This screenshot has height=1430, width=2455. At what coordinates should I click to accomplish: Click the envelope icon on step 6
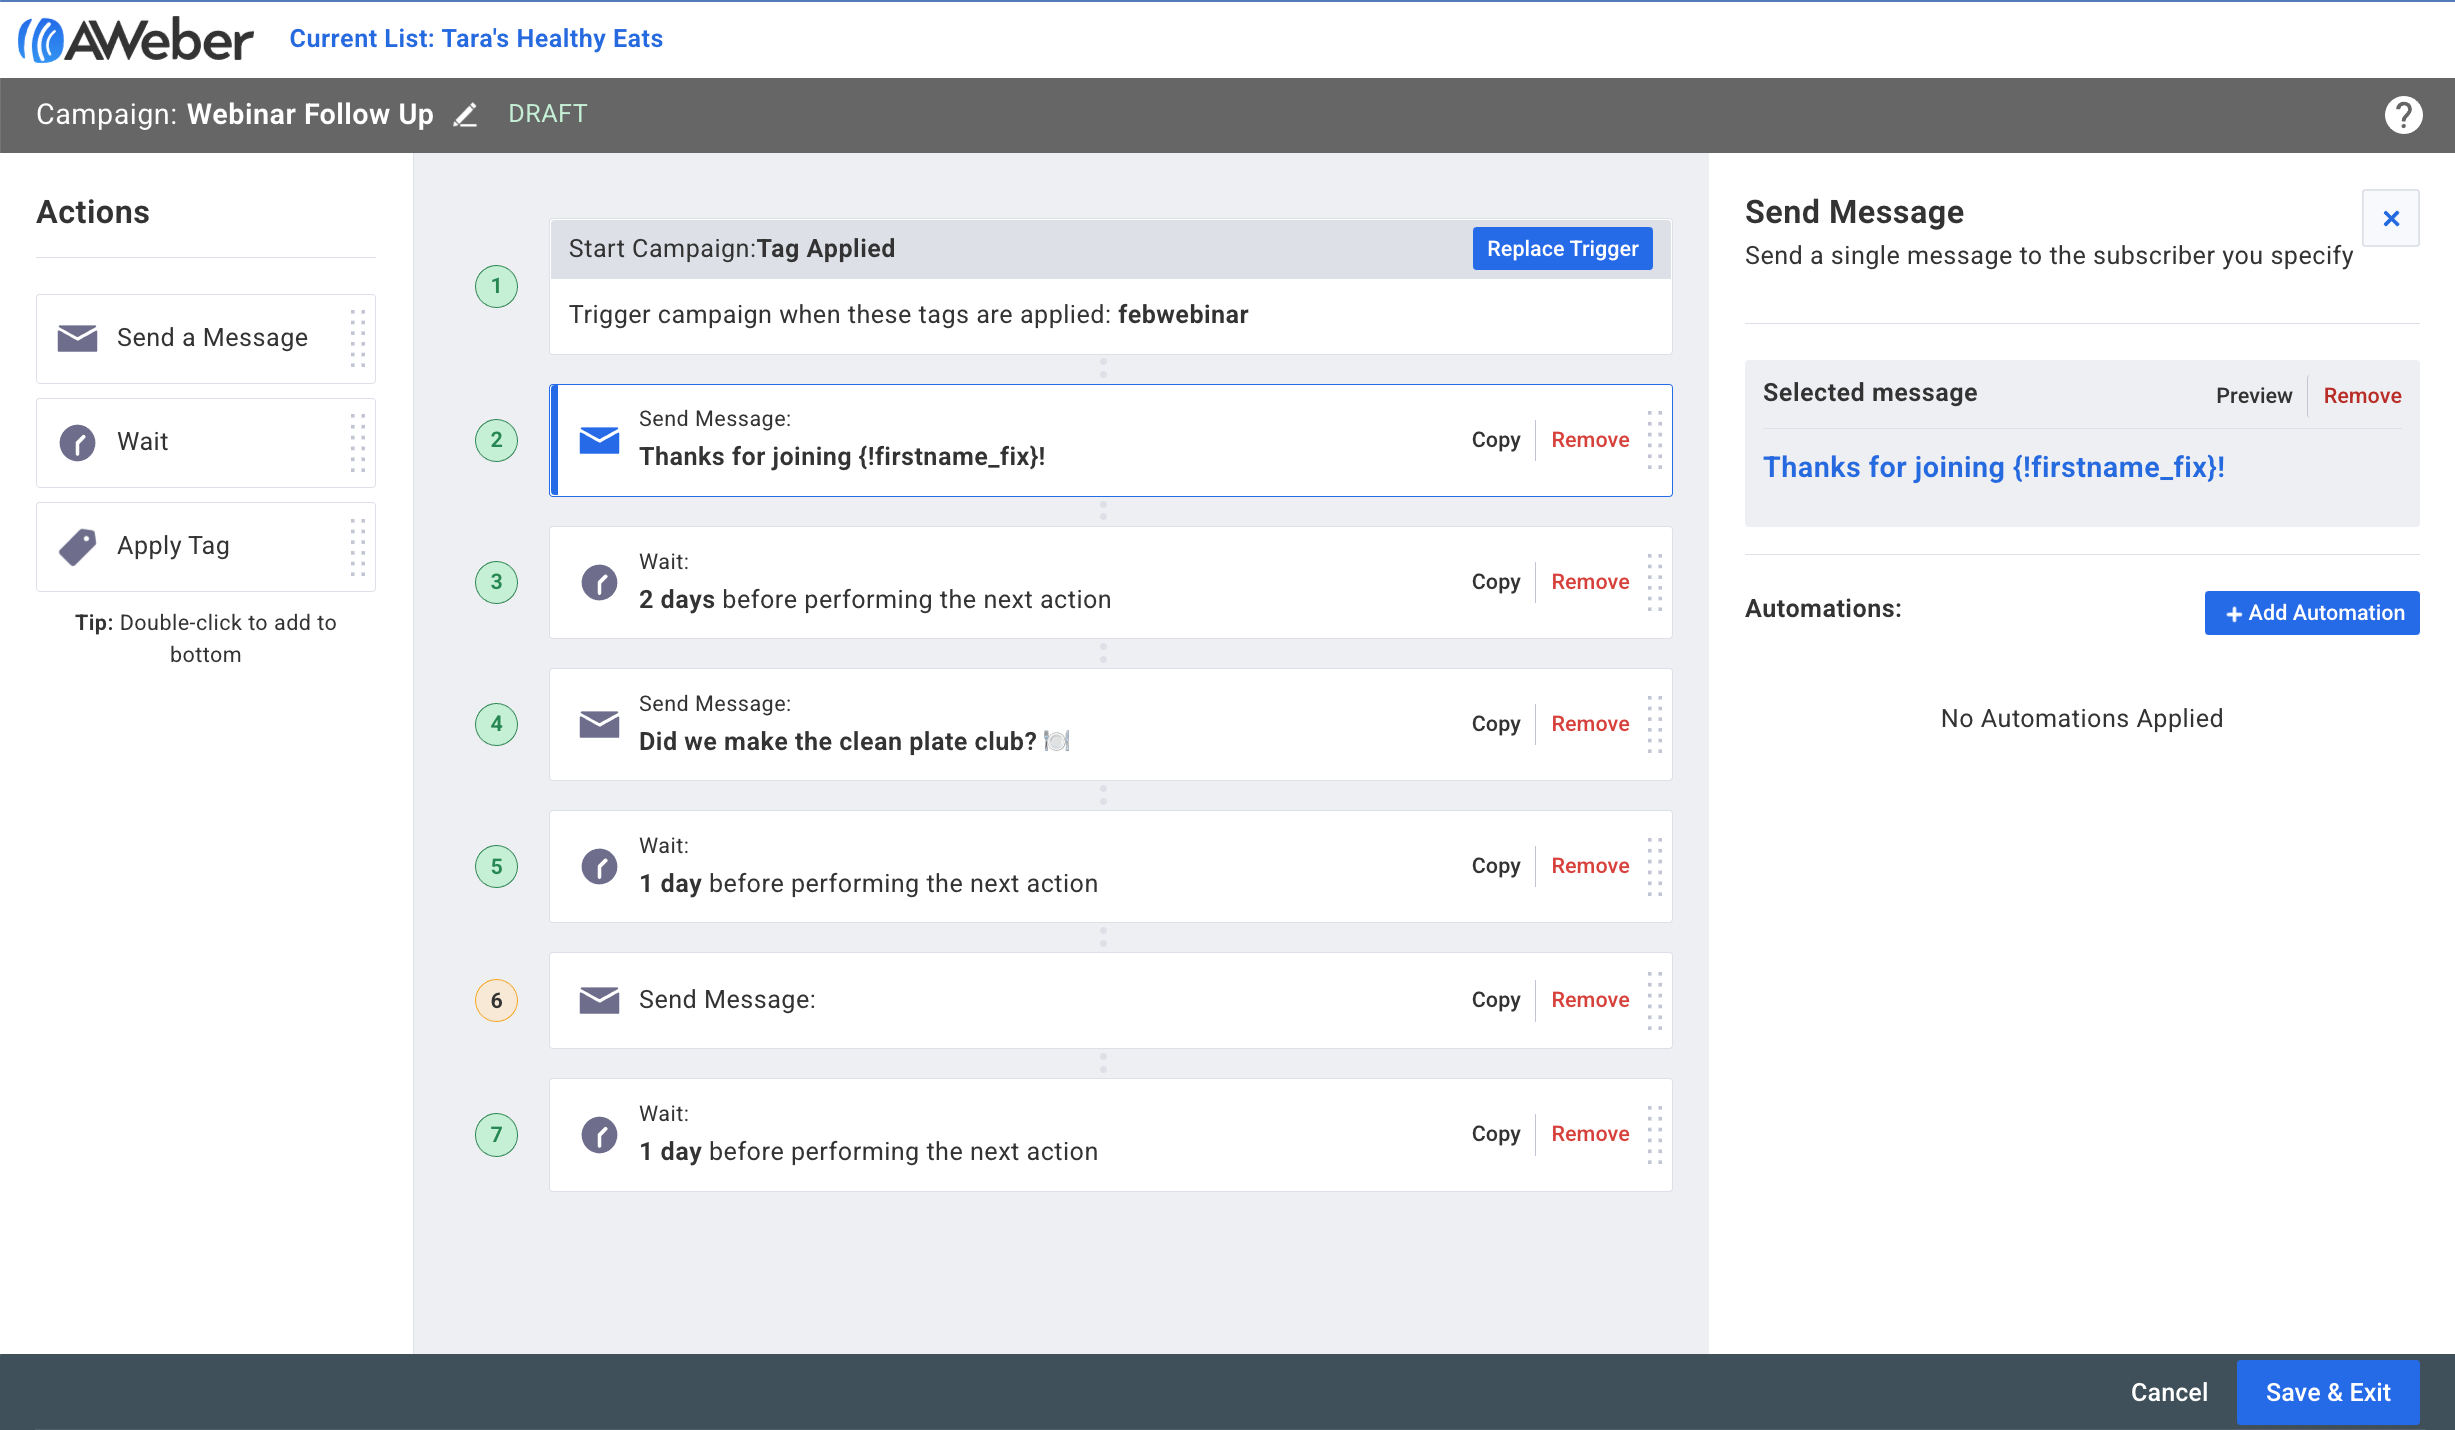[x=598, y=1000]
